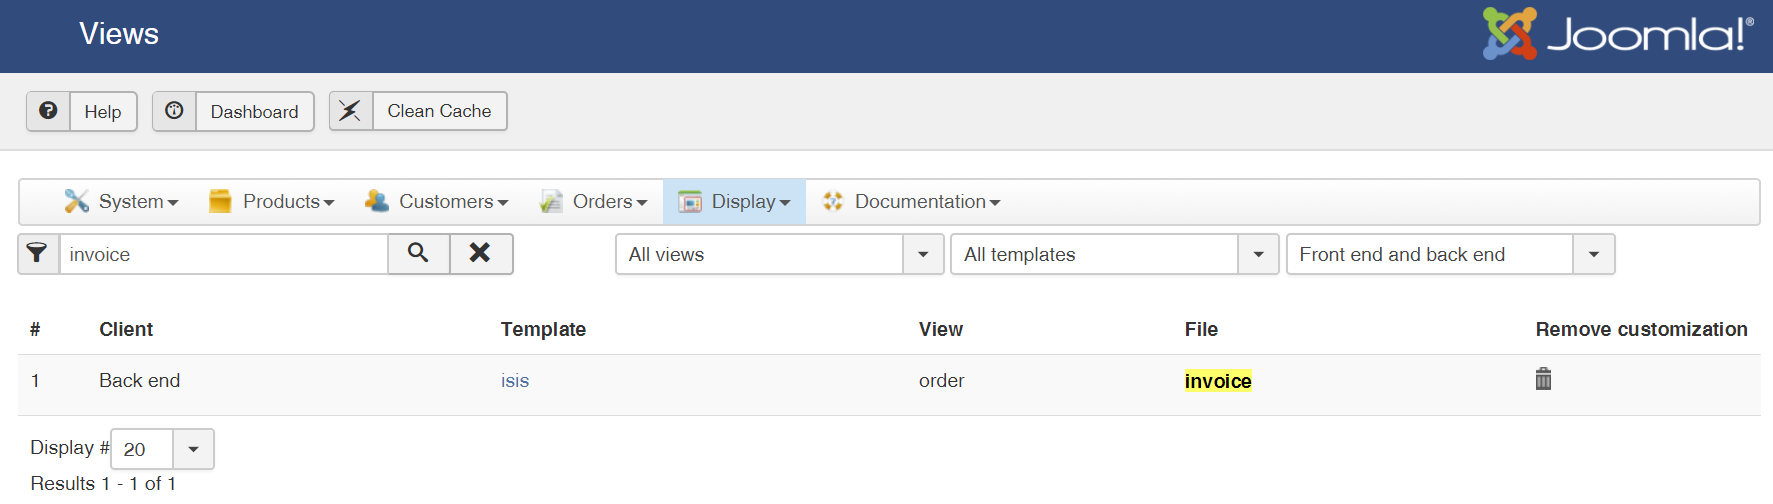Open the Products menu
This screenshot has width=1773, height=504.
pos(271,202)
